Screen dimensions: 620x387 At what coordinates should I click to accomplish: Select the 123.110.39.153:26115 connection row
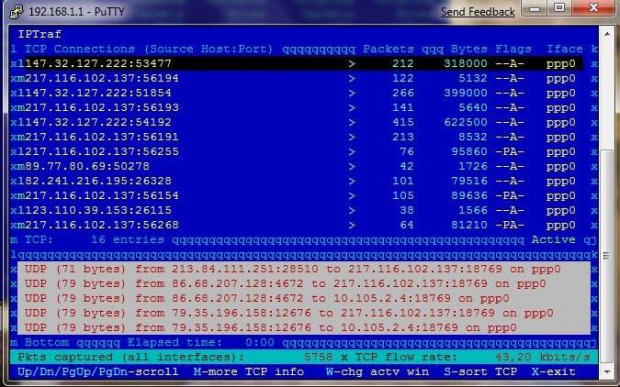click(x=303, y=210)
